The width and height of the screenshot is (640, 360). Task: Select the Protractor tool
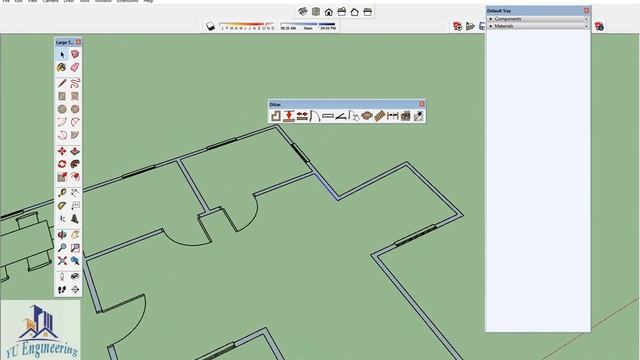pyautogui.click(x=62, y=206)
